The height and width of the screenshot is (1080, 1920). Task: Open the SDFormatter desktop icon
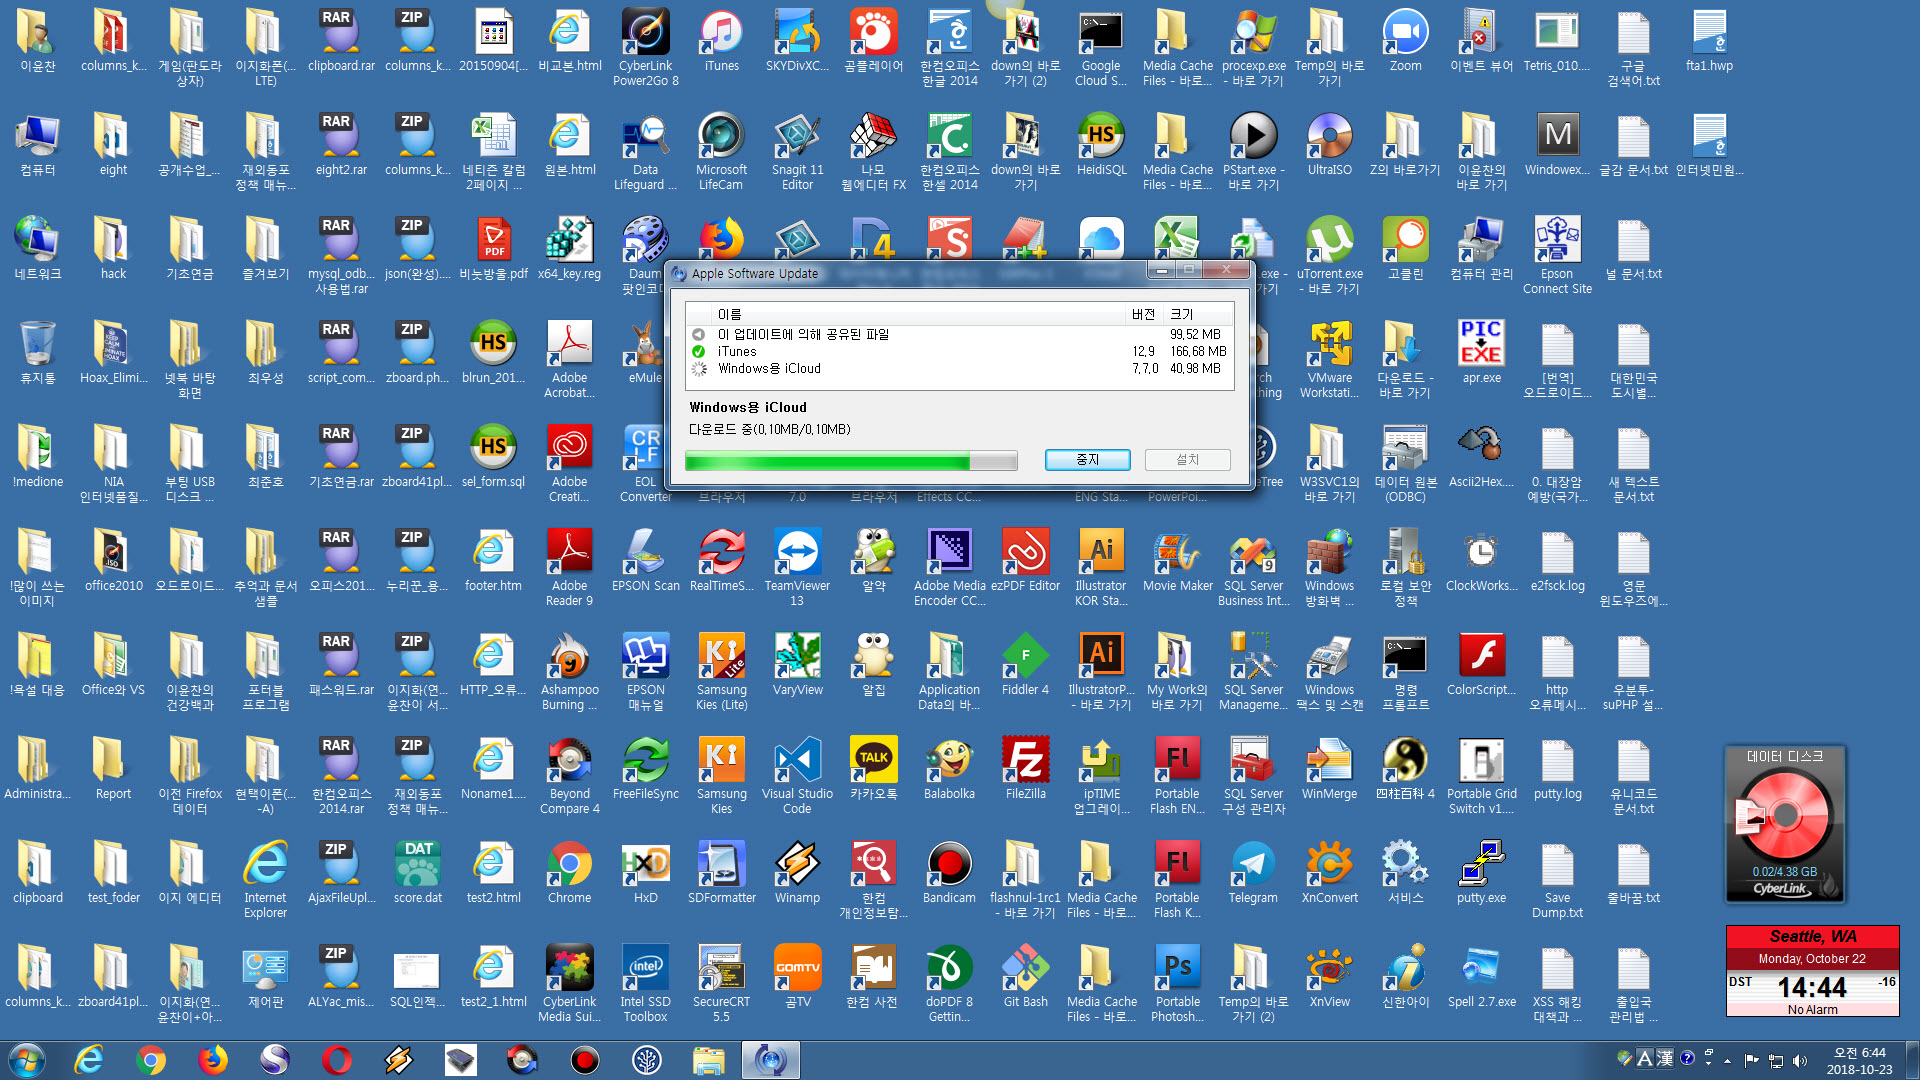[721, 873]
